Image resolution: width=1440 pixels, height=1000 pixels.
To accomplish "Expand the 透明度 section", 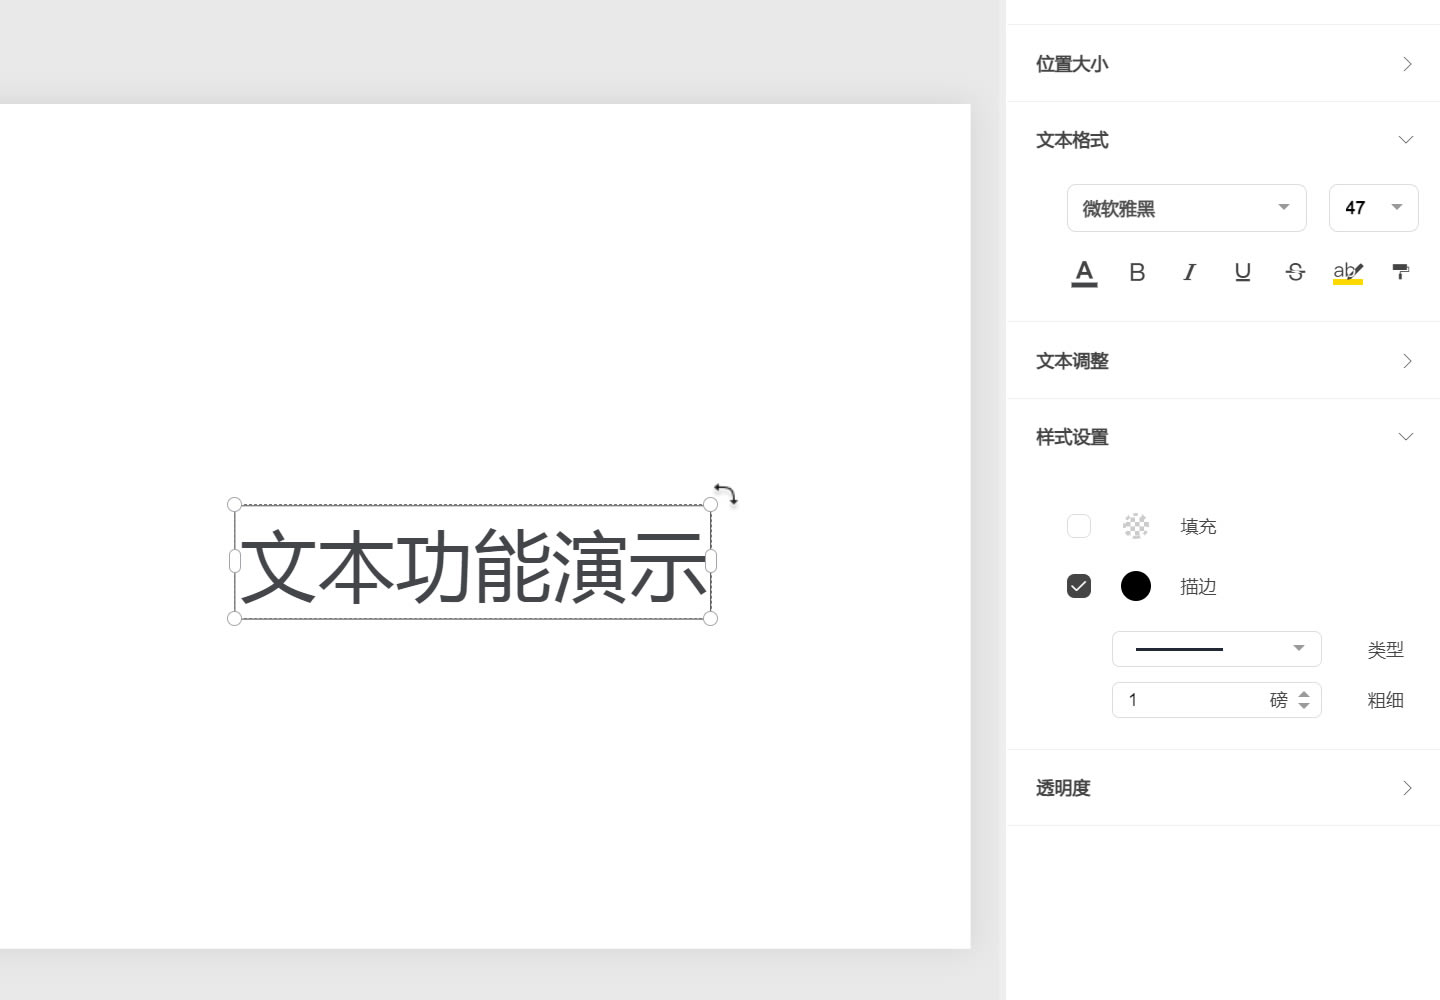I will tap(1223, 788).
